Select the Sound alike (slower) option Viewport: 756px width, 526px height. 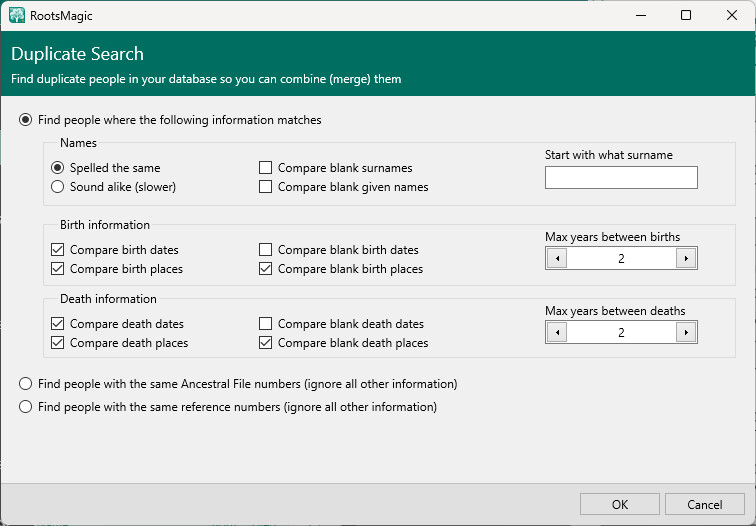tap(58, 187)
